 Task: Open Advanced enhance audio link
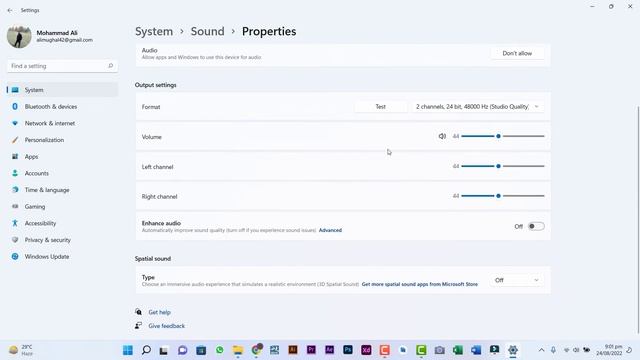330,230
